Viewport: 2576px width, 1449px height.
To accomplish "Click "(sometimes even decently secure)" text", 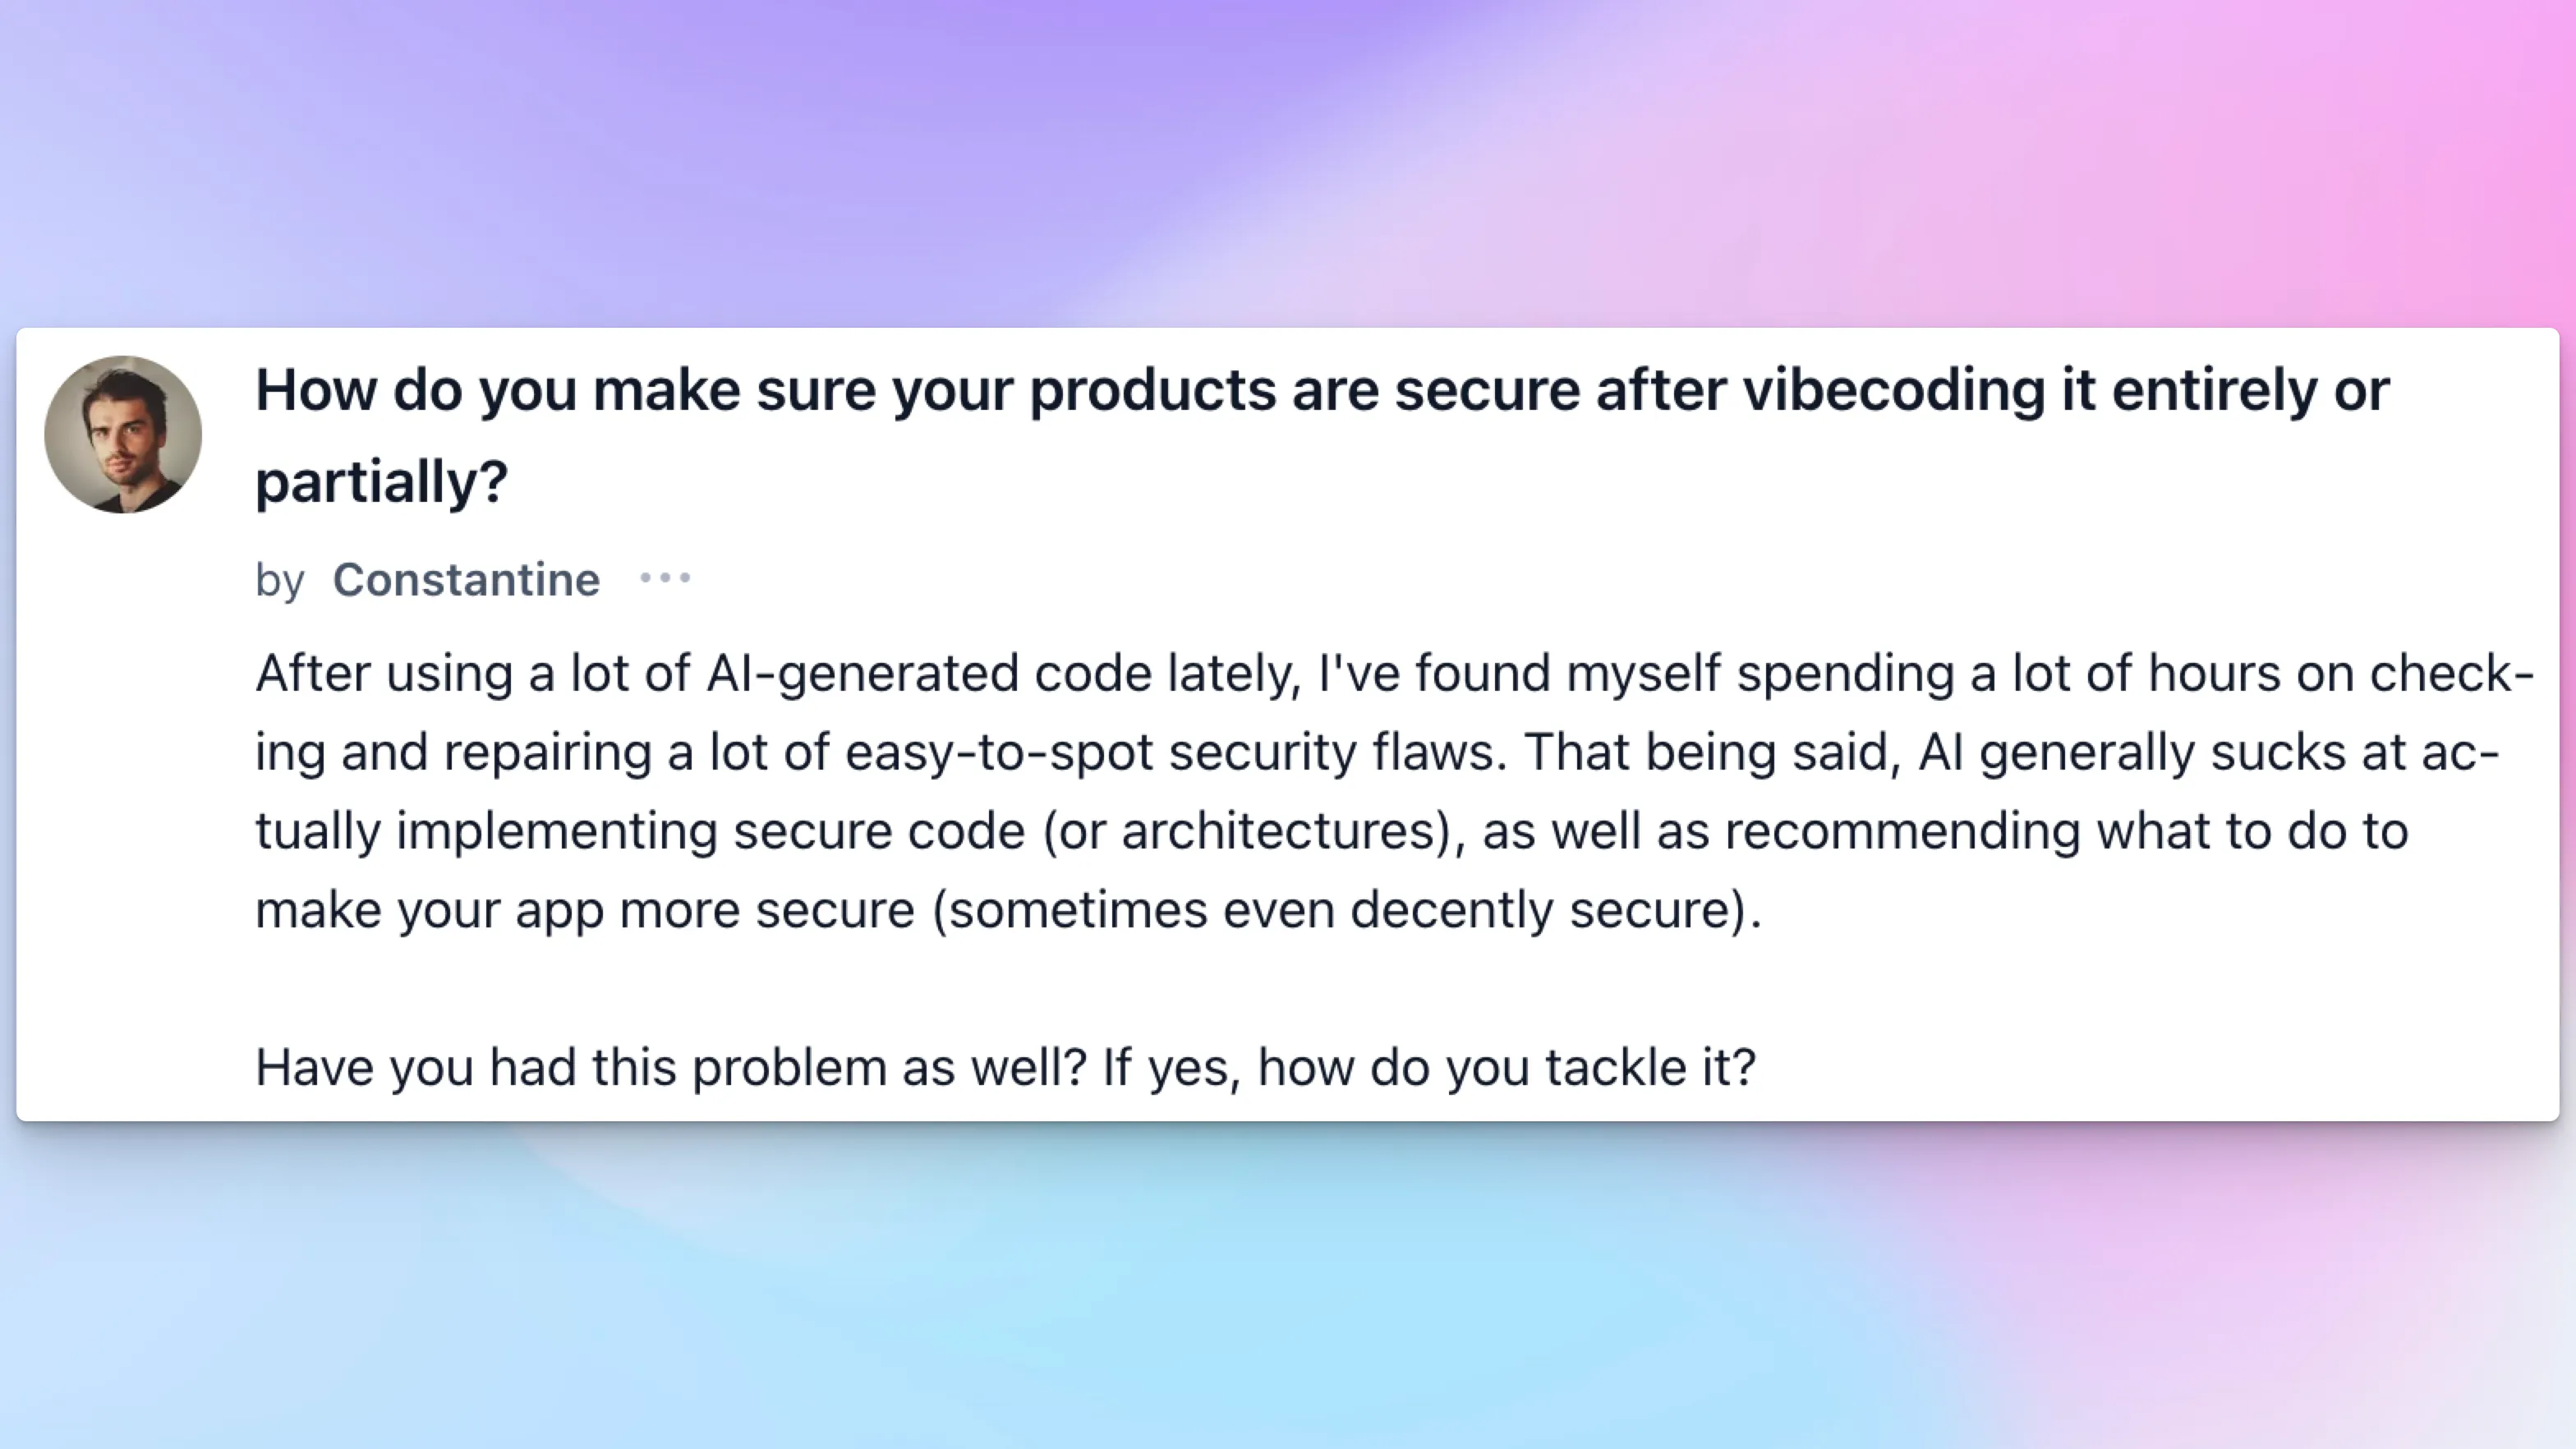I will [x=1346, y=910].
